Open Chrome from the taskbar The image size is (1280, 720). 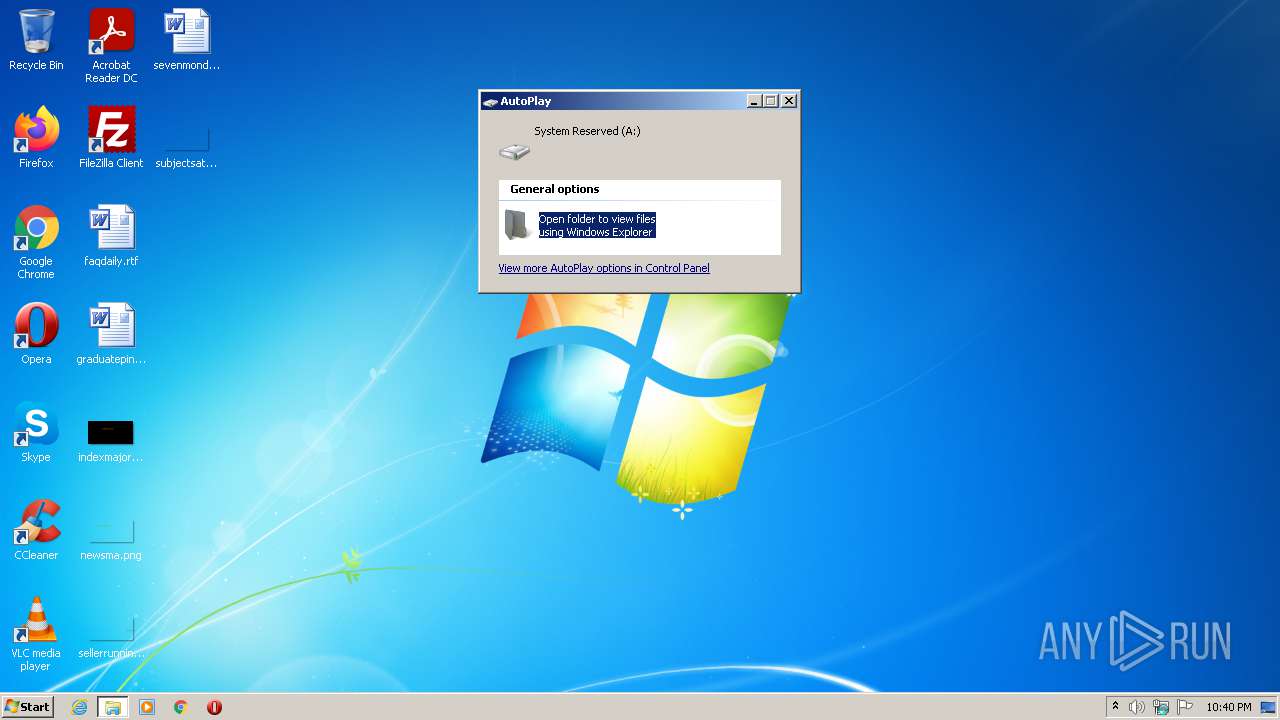pos(181,707)
